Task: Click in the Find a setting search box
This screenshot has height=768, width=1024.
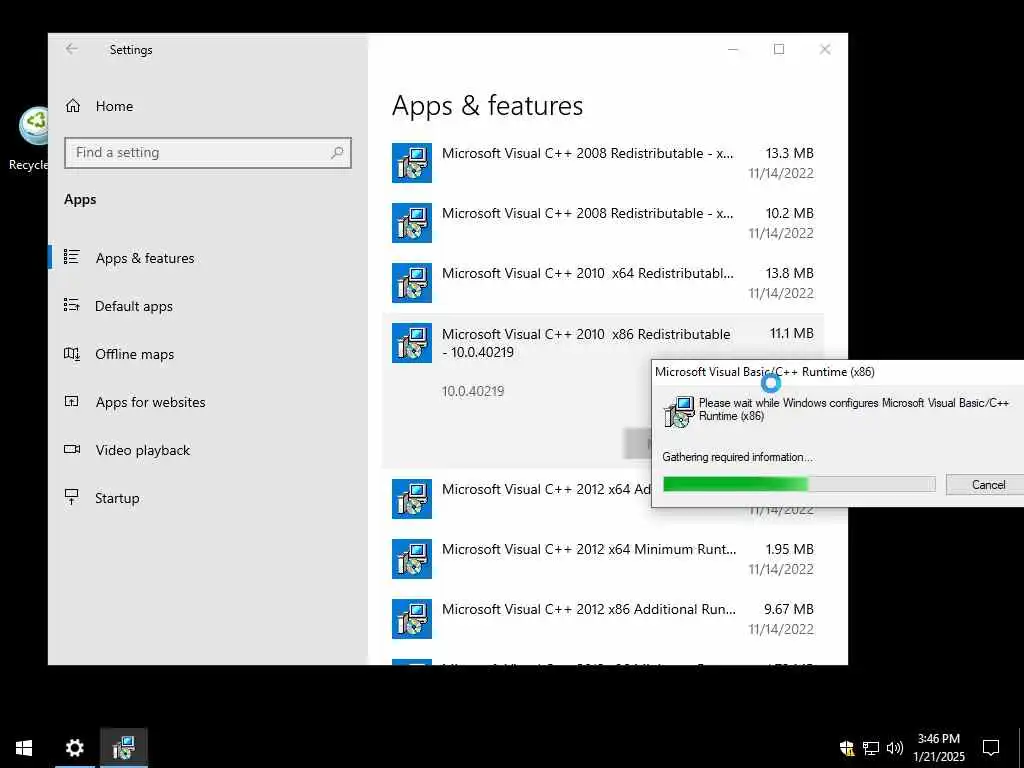Action: [208, 153]
